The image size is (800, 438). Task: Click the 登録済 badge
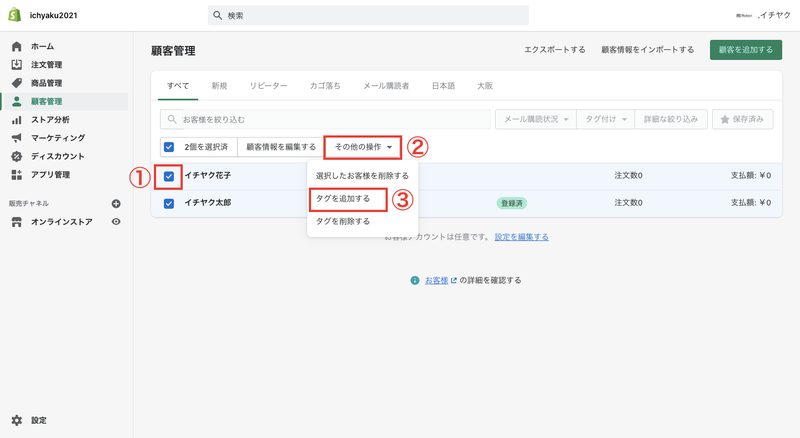512,203
